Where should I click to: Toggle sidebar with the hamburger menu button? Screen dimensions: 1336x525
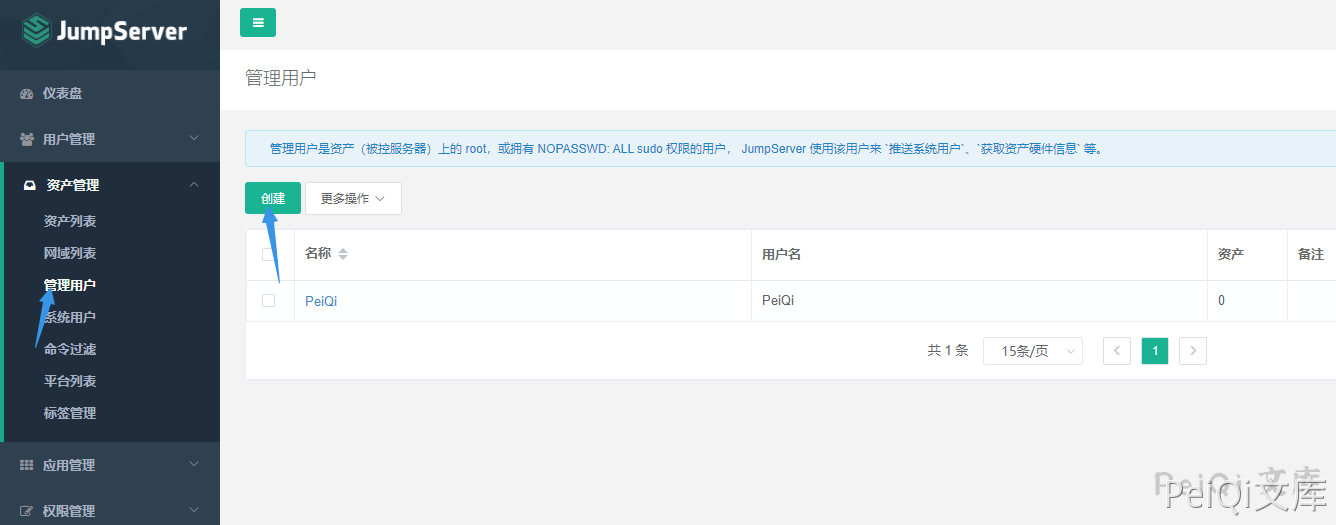point(258,22)
